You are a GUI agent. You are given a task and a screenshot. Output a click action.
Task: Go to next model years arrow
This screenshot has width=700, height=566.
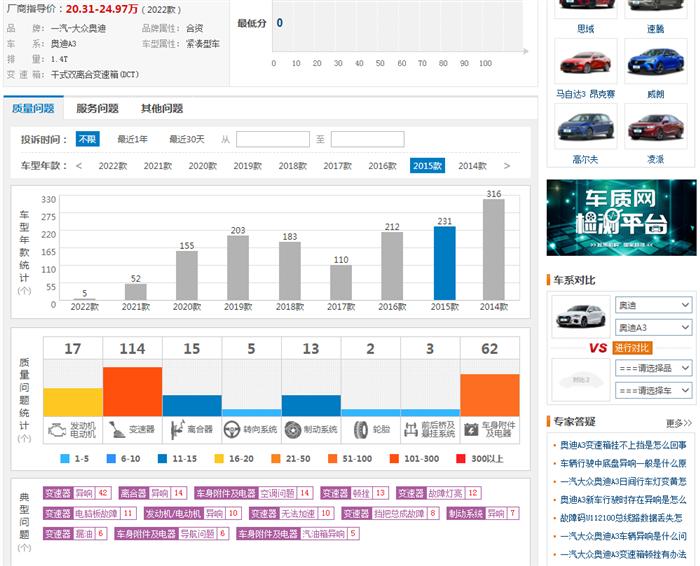(x=507, y=166)
